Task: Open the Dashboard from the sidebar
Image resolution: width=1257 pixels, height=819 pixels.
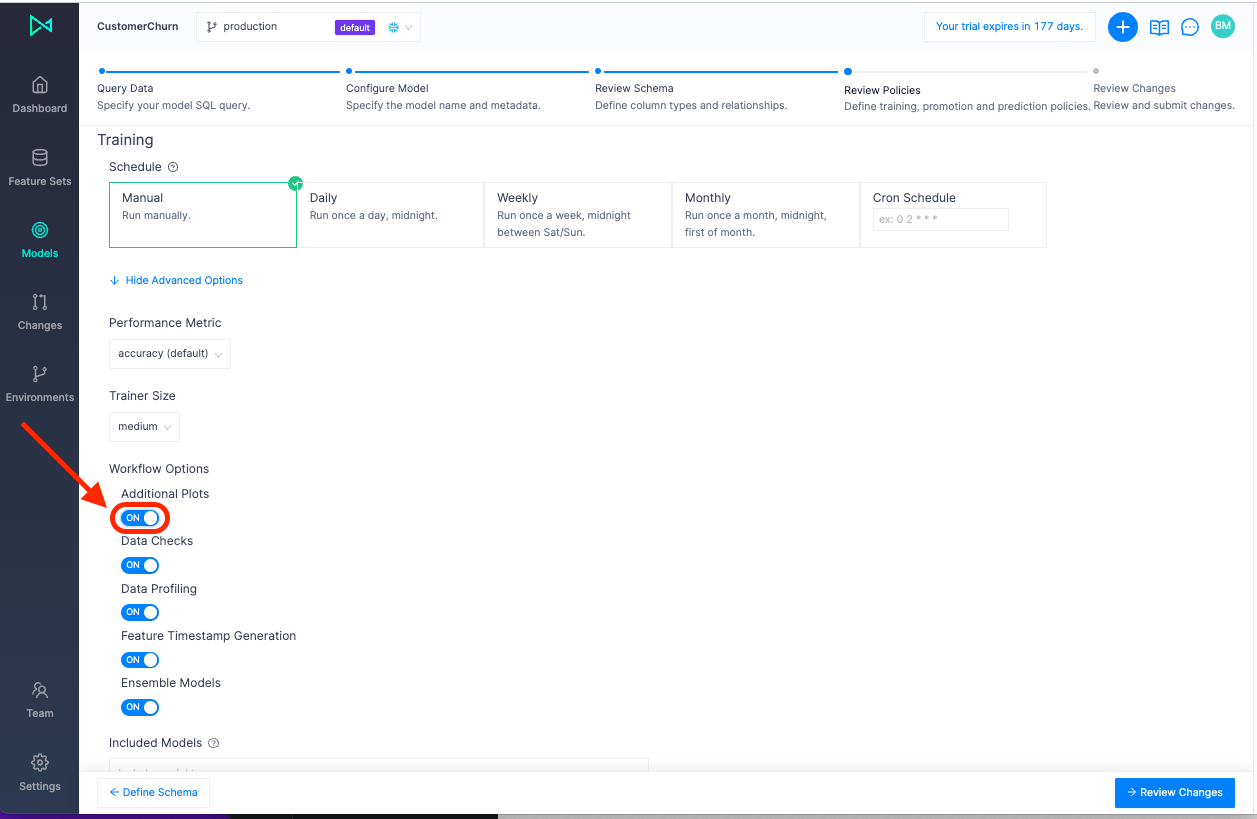Action: point(39,94)
